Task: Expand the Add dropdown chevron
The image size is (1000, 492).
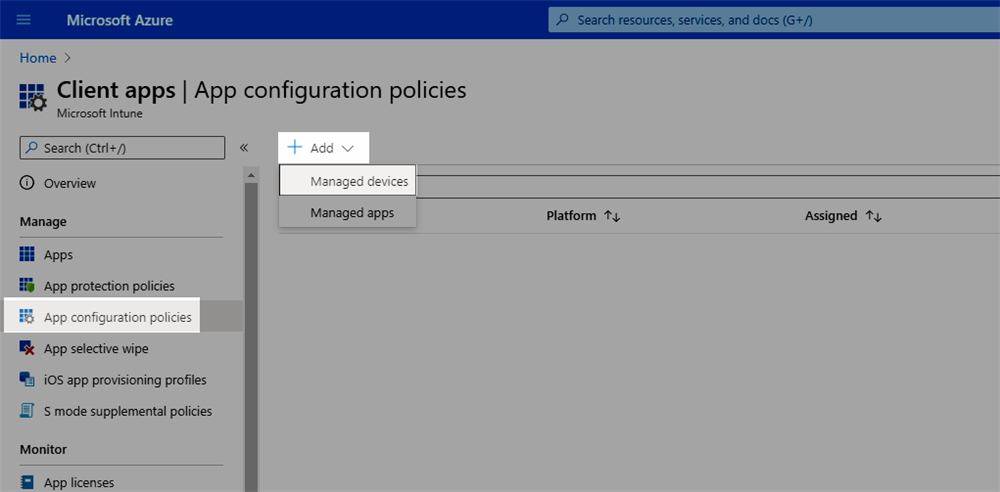Action: click(x=348, y=148)
